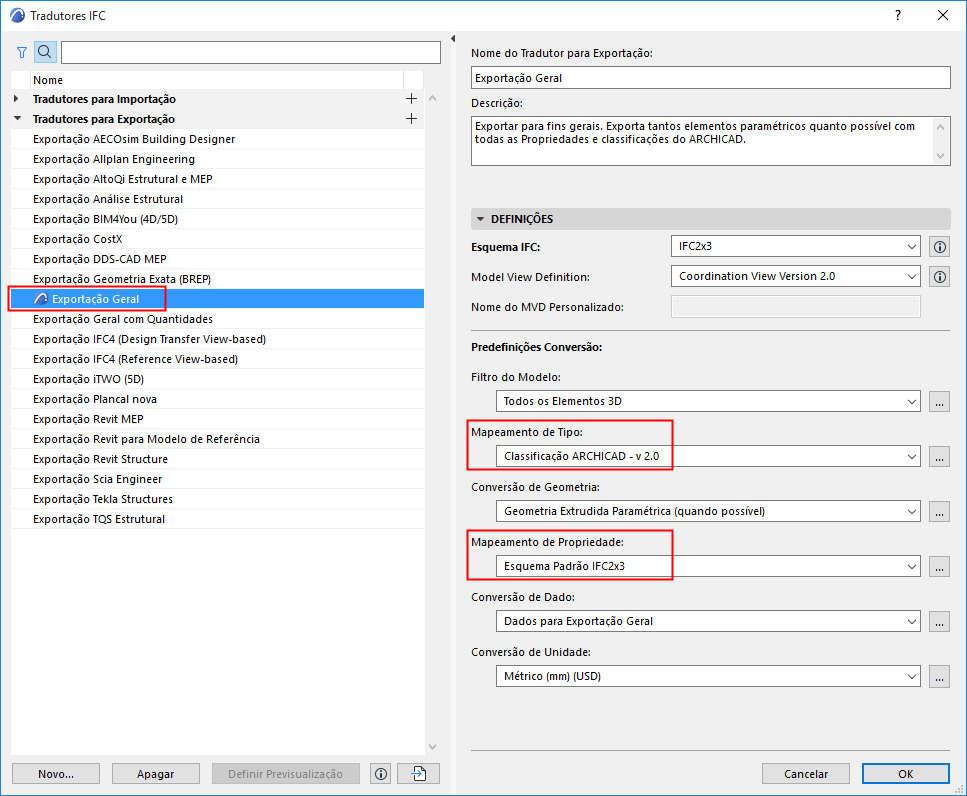The image size is (967, 796).
Task: Select the Exportação Geral translator row
Action: [217, 299]
